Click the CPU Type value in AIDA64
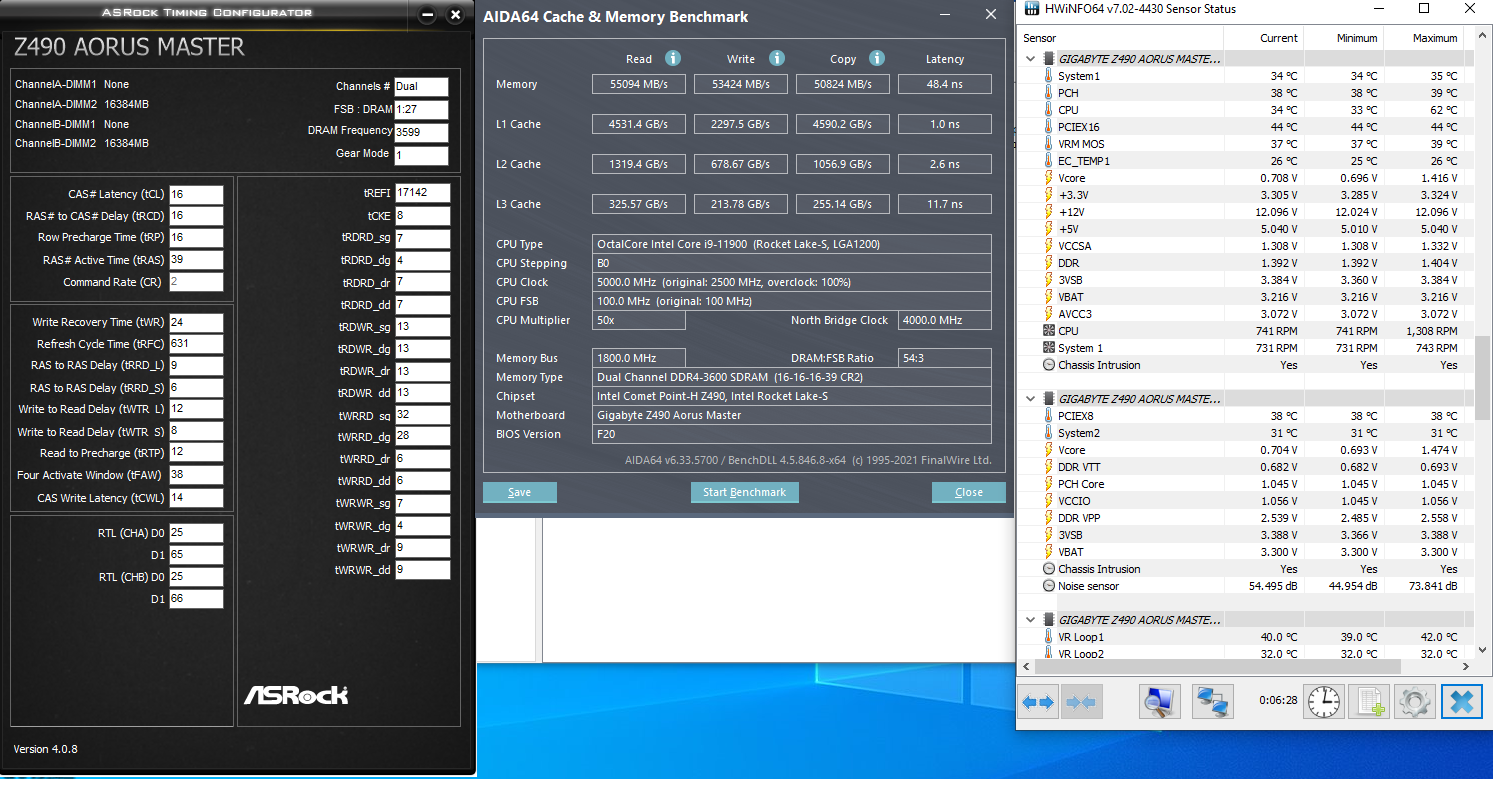The height and width of the screenshot is (788, 1498). [792, 244]
